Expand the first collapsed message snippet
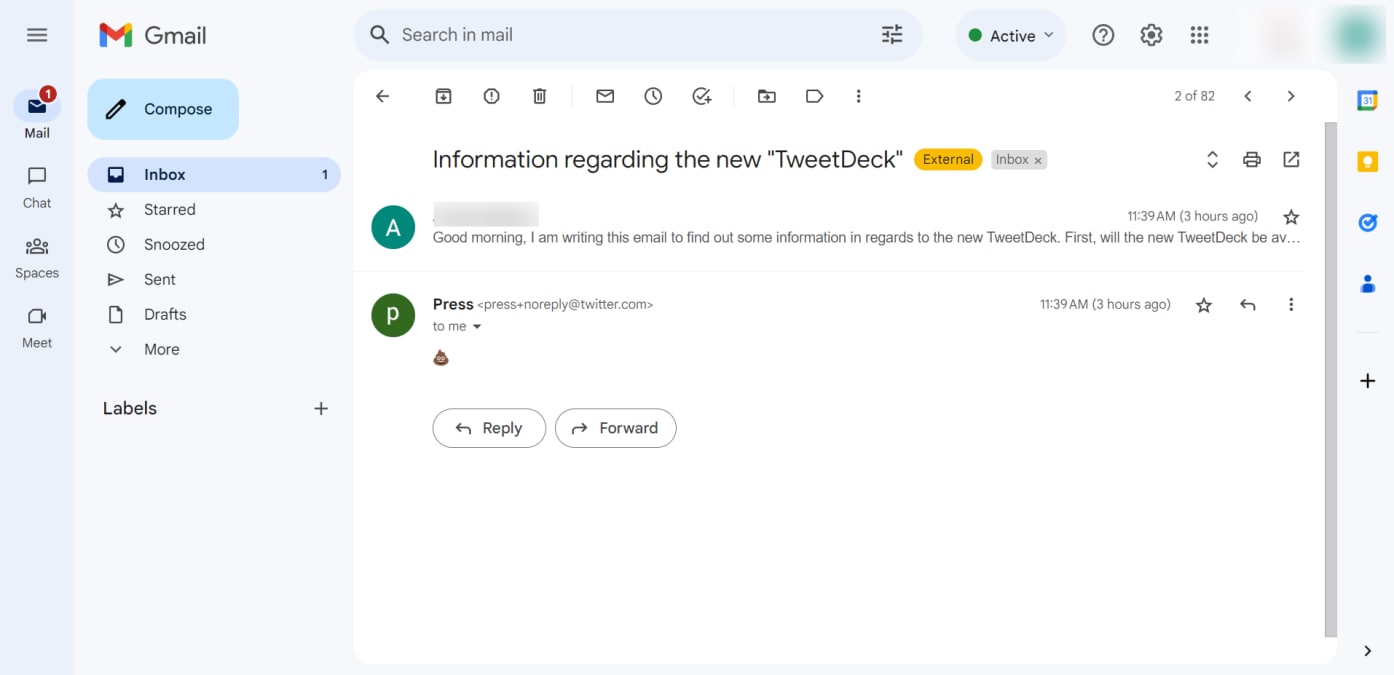 [866, 238]
